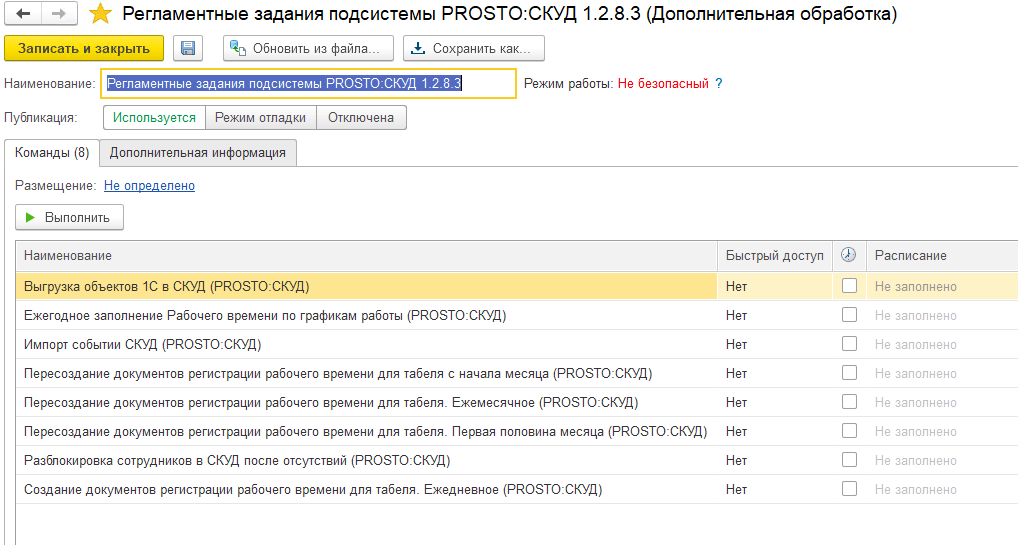
Task: Focus the 'Наименование' input field
Action: pos(308,83)
